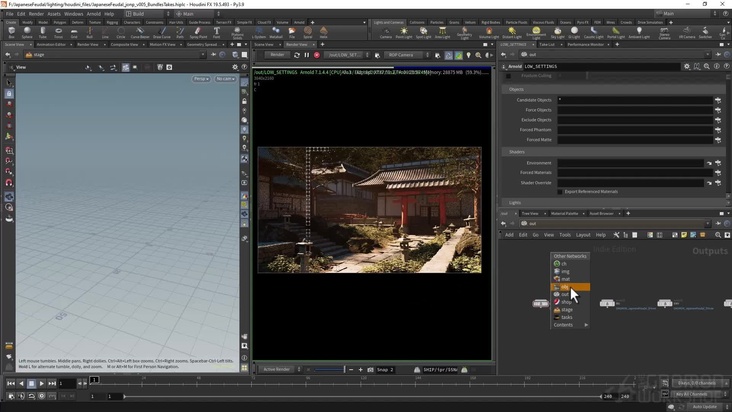Click the Camera shelf tool

point(386,32)
